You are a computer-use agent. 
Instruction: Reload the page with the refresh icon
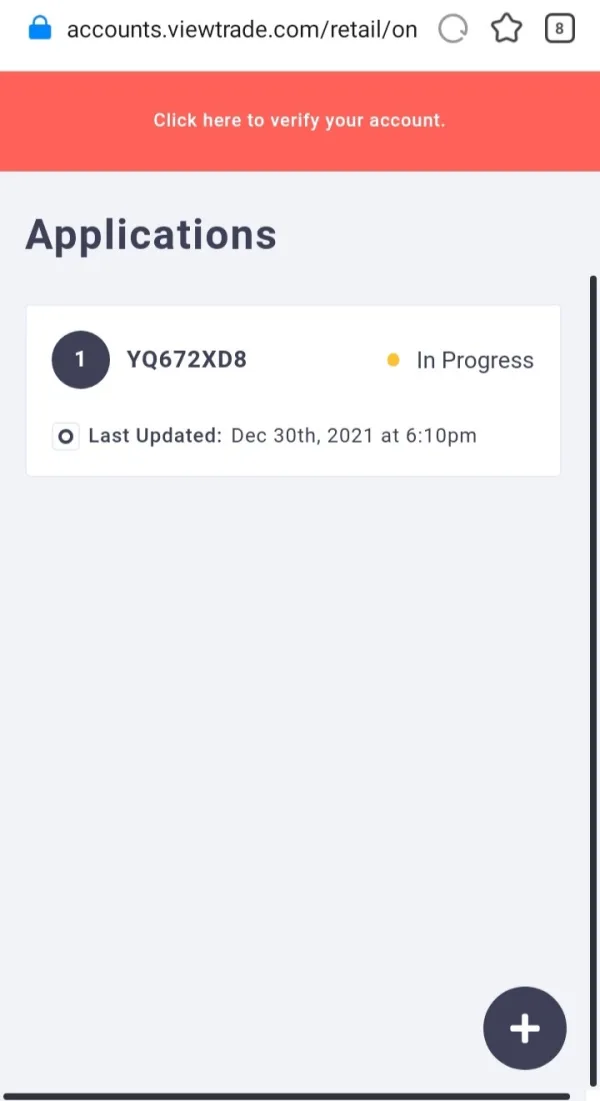click(x=453, y=30)
